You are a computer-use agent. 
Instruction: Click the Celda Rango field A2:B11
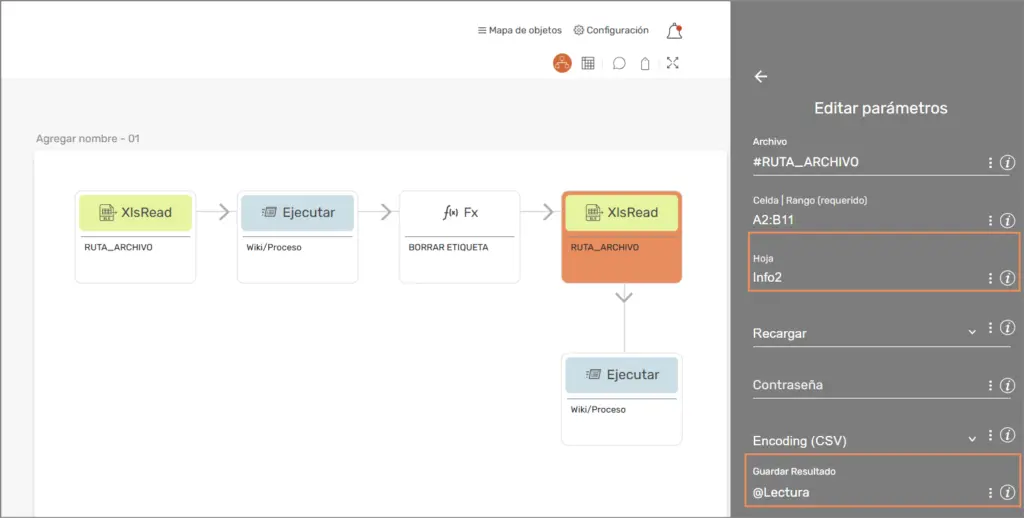coord(860,220)
